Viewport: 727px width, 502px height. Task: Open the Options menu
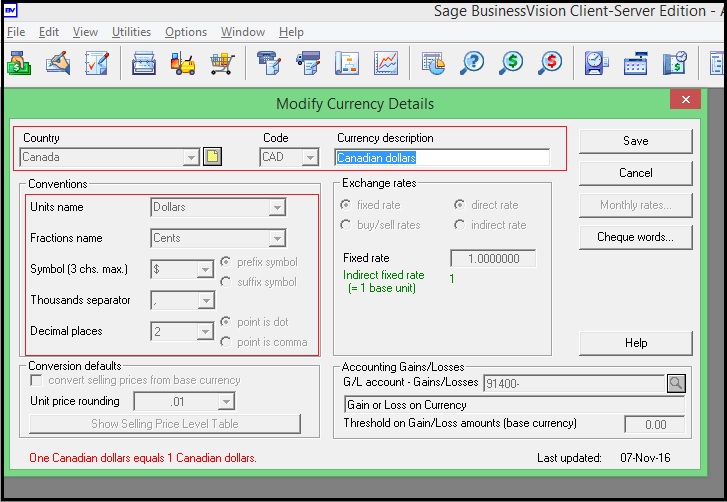click(186, 32)
